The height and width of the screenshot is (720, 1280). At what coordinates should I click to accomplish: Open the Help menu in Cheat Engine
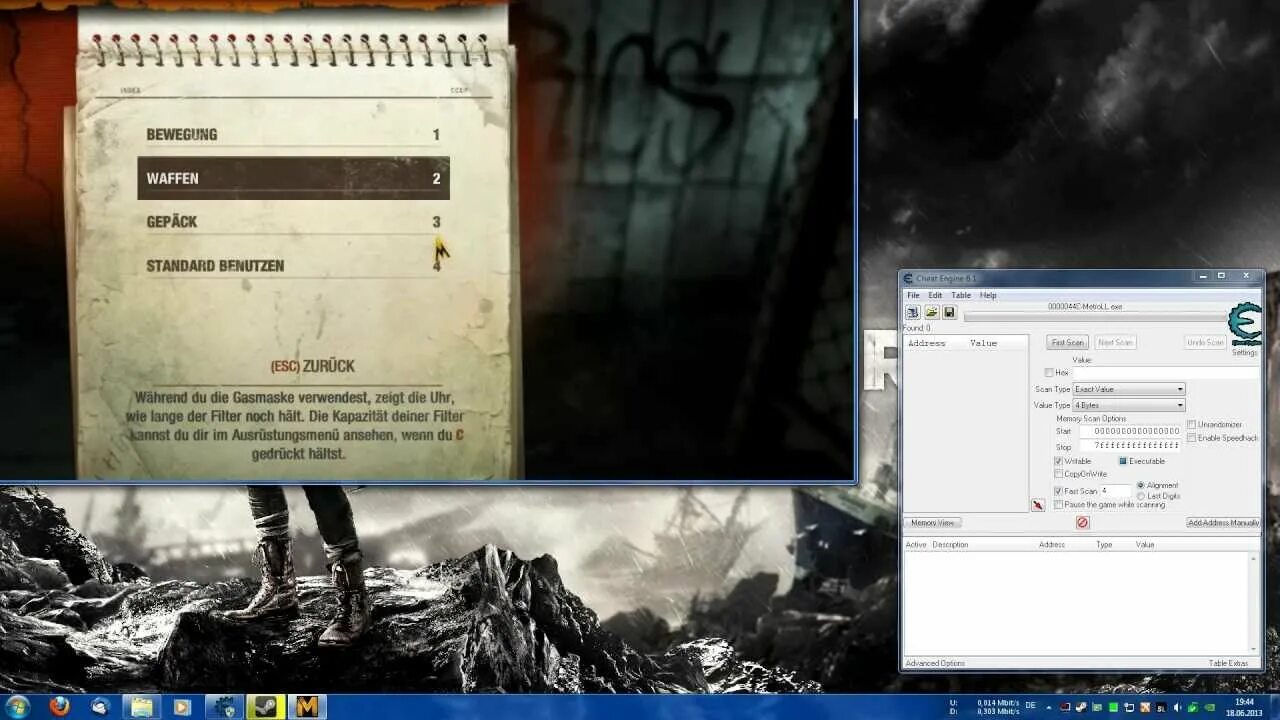pyautogui.click(x=988, y=295)
